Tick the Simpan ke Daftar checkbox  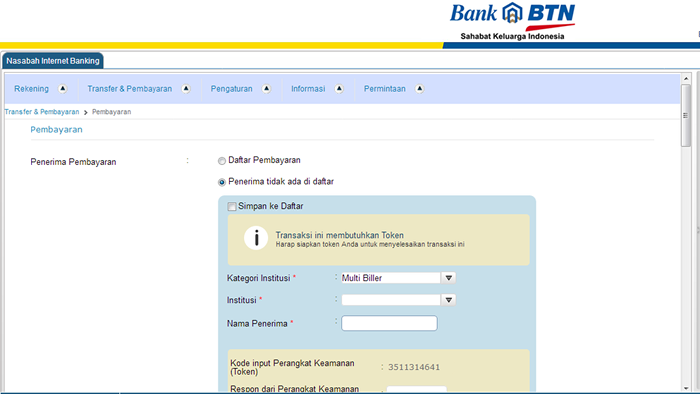click(x=232, y=206)
